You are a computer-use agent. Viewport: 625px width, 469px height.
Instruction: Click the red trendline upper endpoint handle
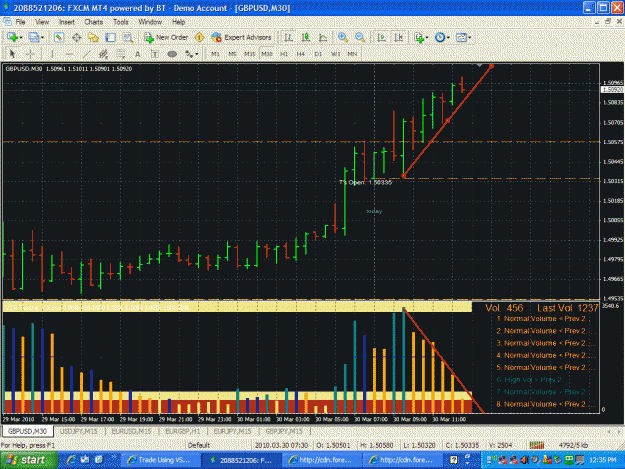(491, 66)
